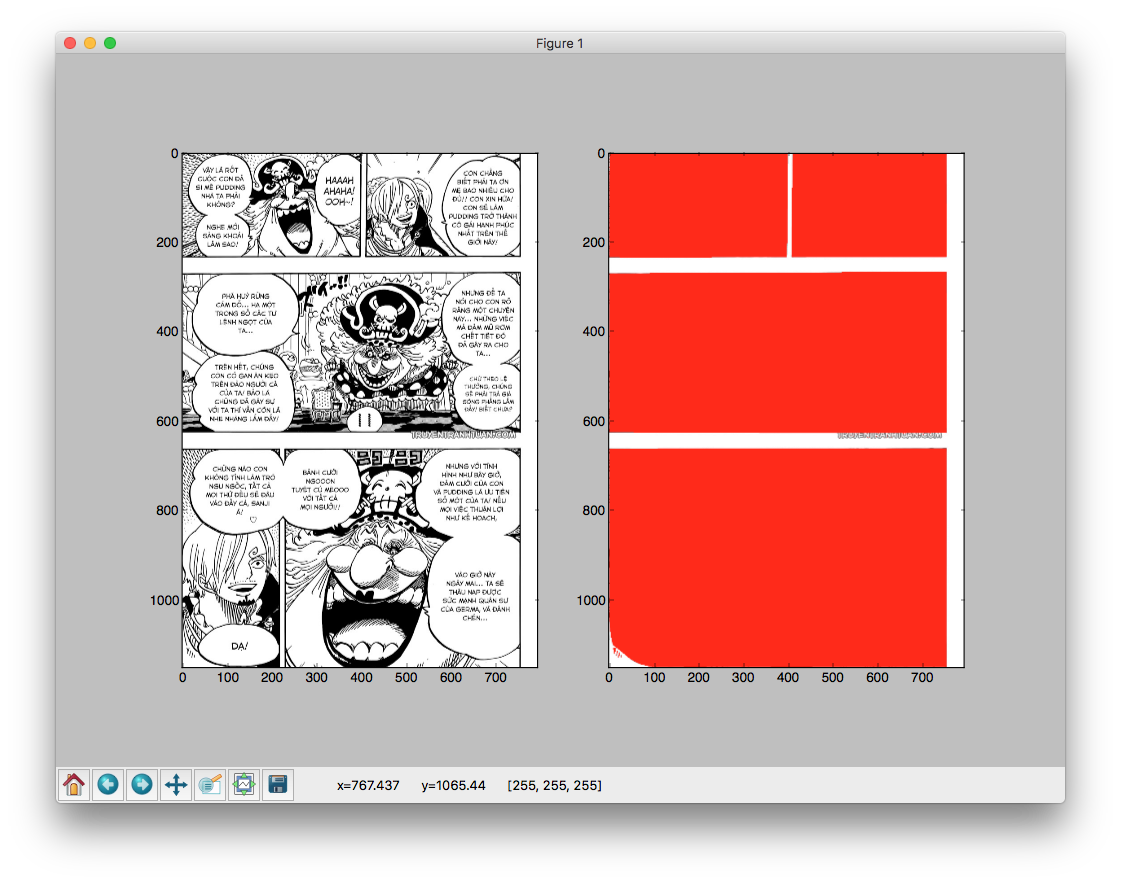The height and width of the screenshot is (883, 1121).
Task: Click the large bottom red panel region
Action: click(778, 557)
